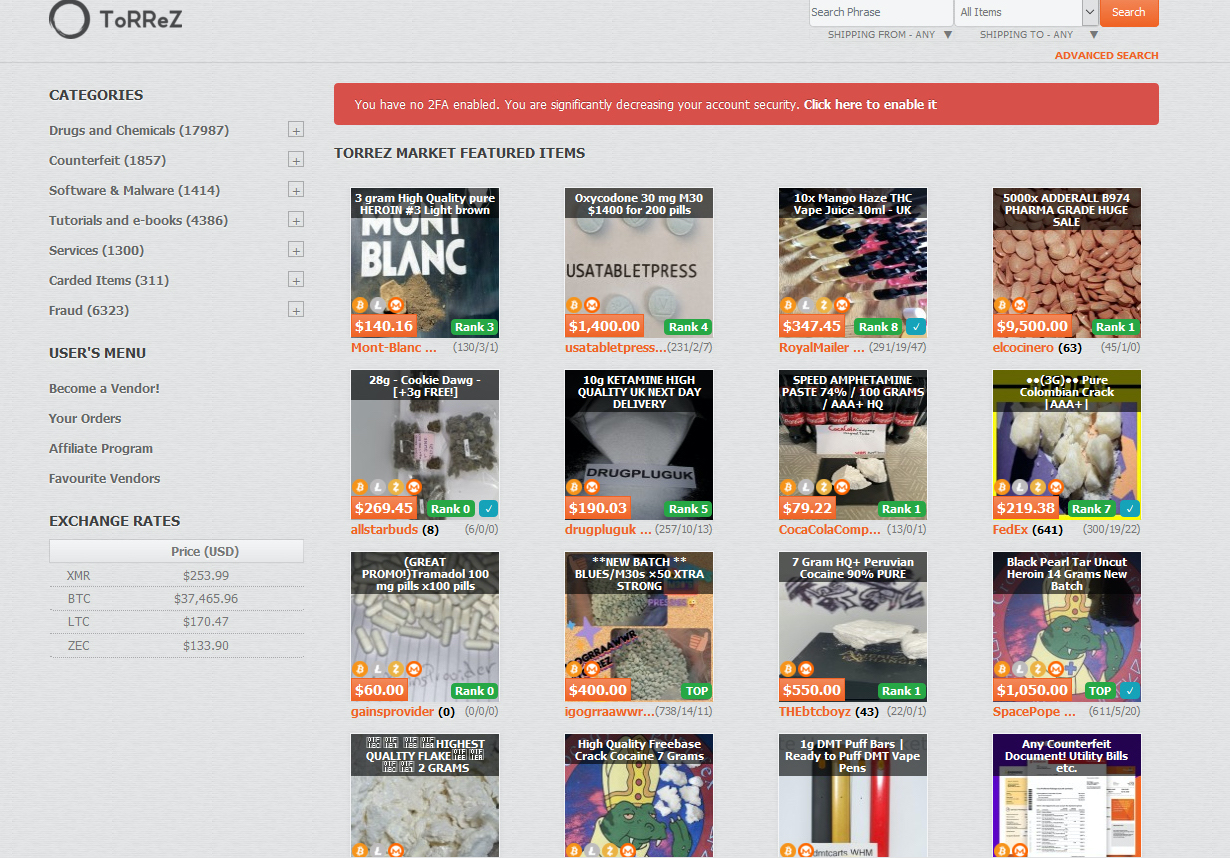
Task: Open the 10x Mango Haze listing thumbnail
Action: tap(853, 262)
